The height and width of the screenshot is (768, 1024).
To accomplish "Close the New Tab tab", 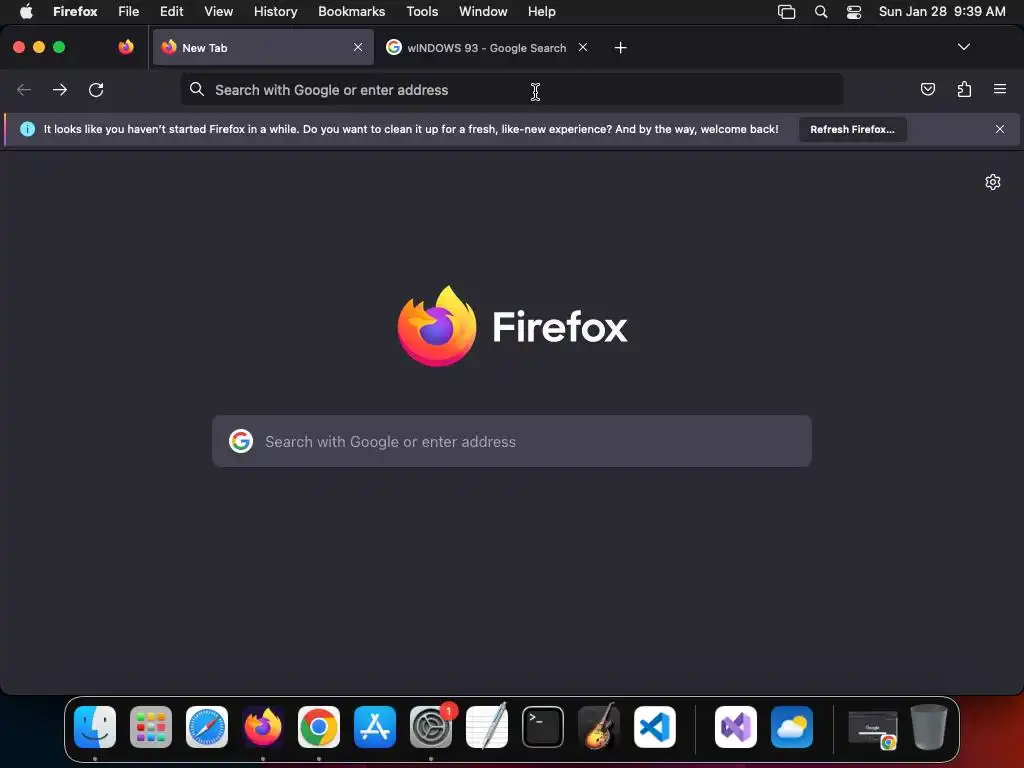I will (x=358, y=47).
